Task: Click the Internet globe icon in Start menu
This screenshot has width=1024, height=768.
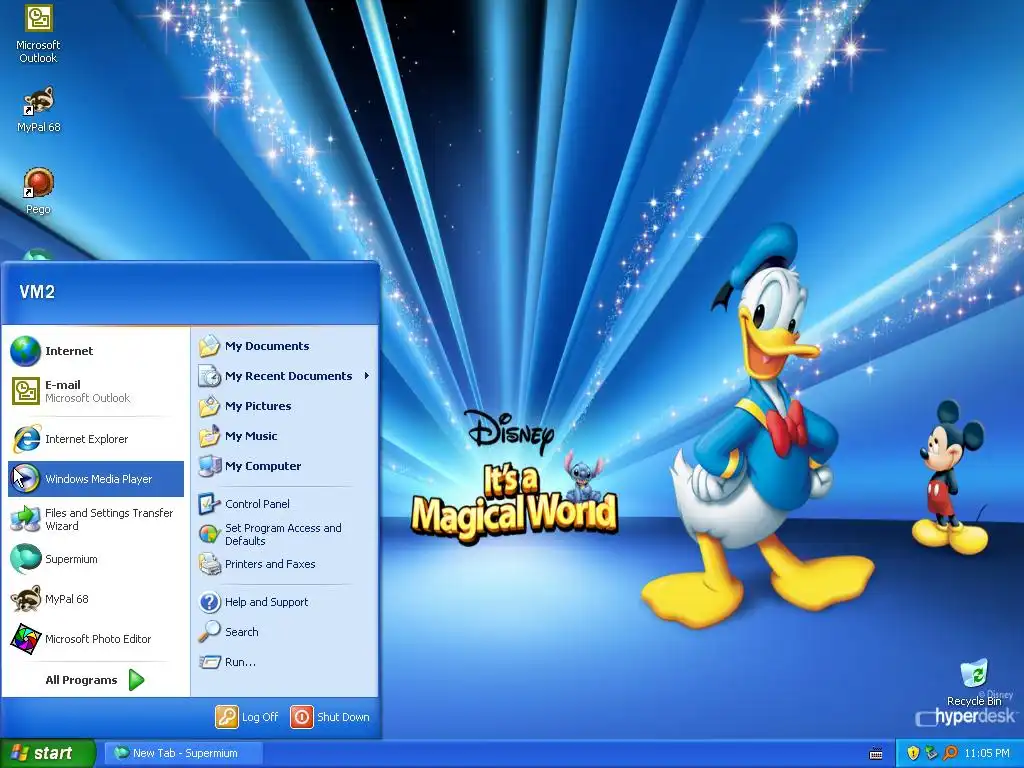Action: (x=25, y=351)
